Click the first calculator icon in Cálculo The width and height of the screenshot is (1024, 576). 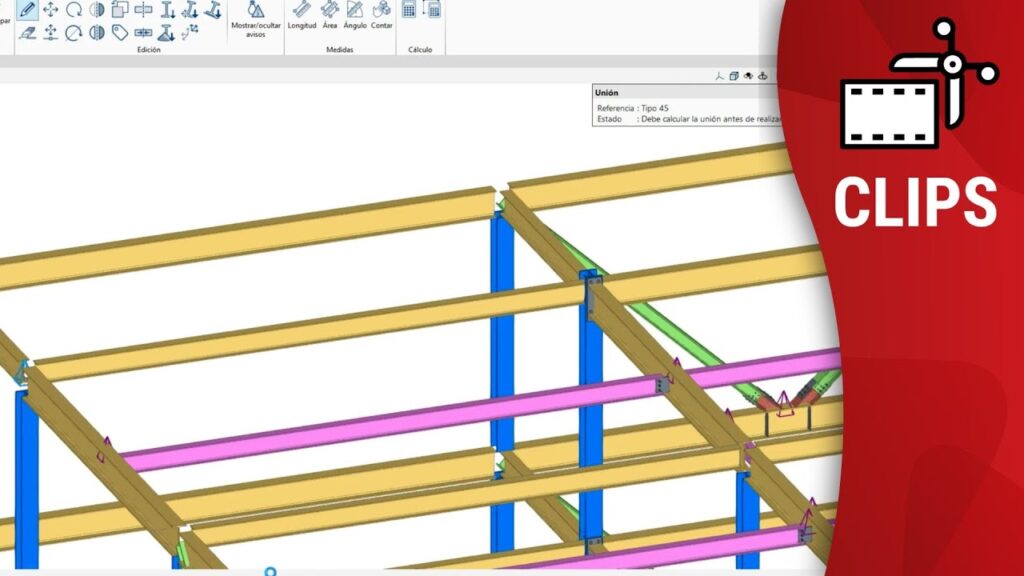[409, 10]
